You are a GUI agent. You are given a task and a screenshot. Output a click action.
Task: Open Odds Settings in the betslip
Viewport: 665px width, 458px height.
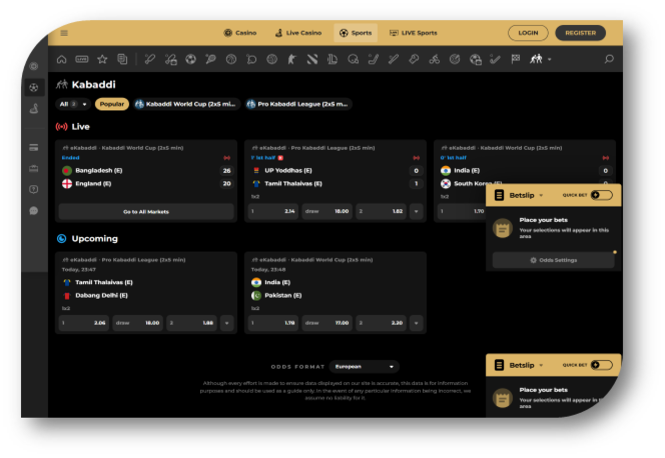pyautogui.click(x=553, y=260)
